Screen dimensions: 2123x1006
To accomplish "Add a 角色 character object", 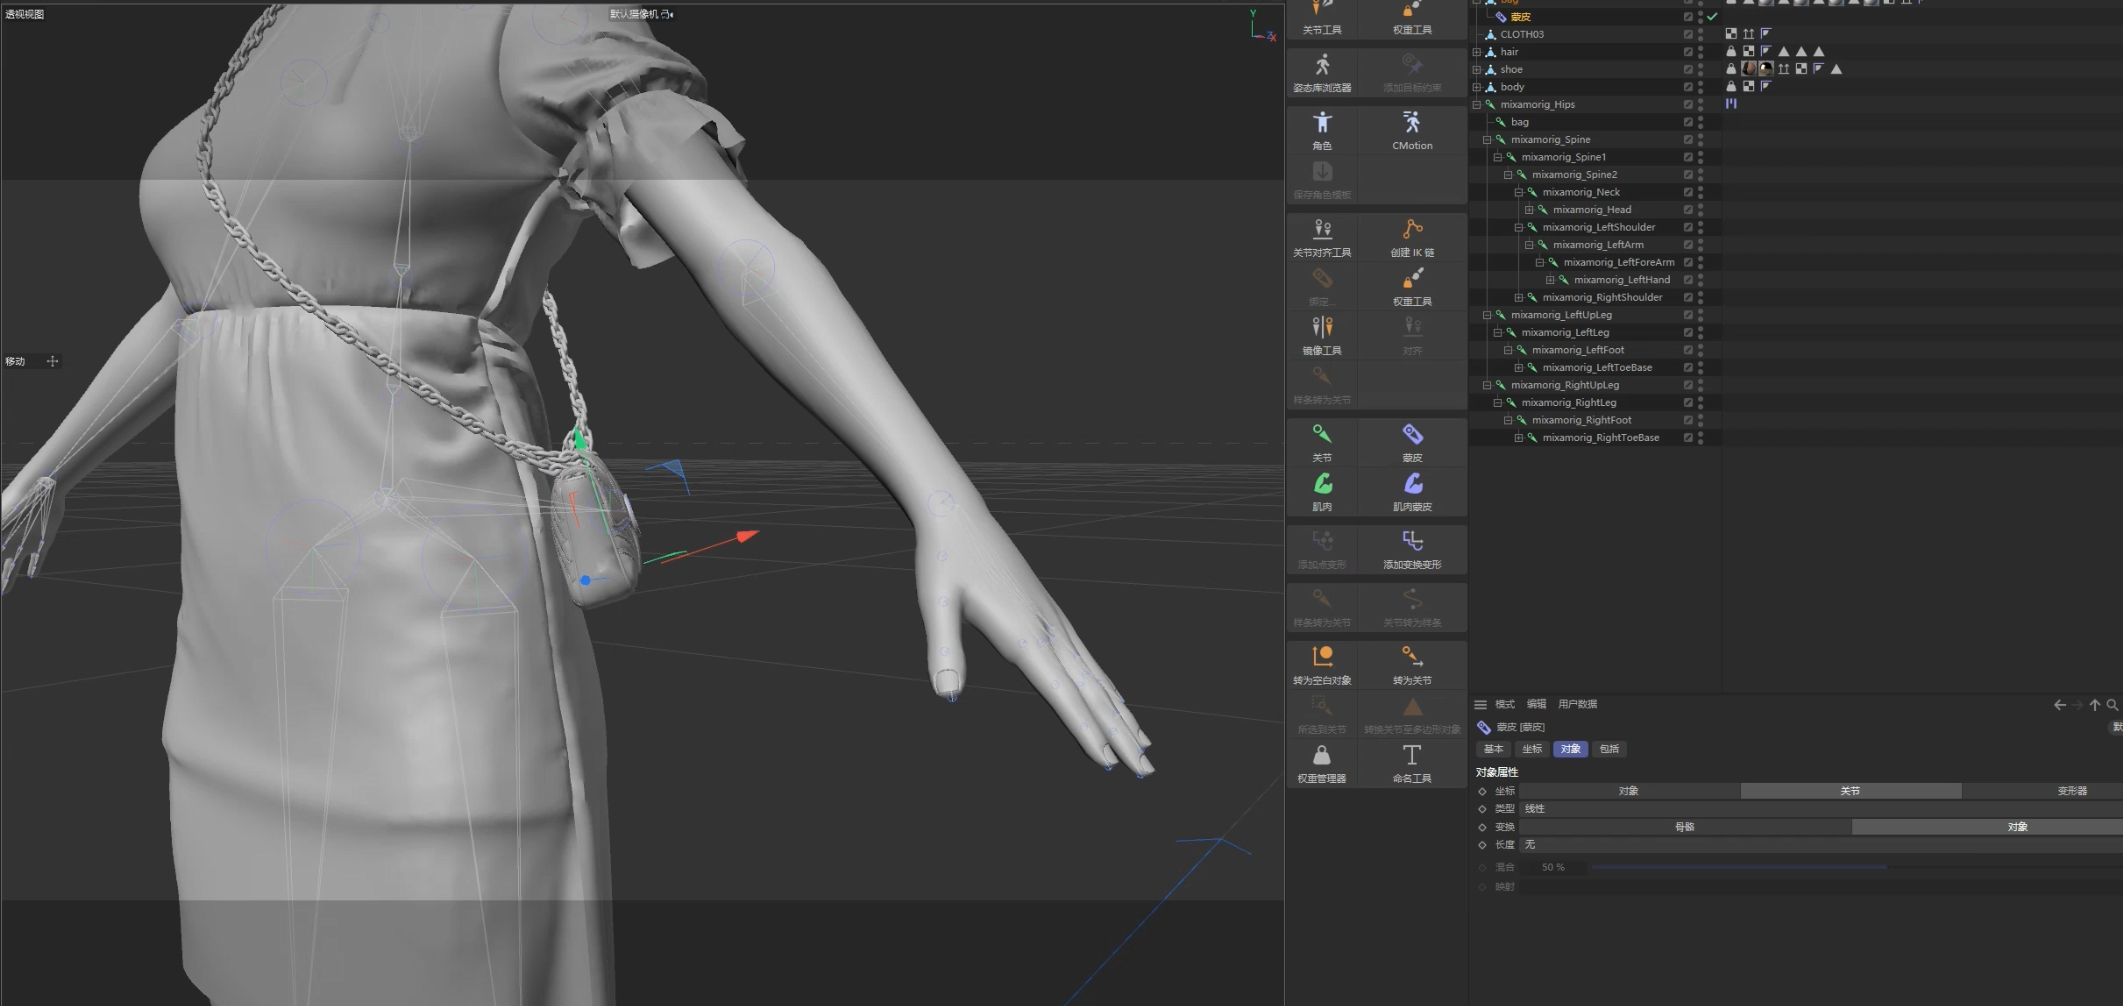I will [x=1322, y=130].
